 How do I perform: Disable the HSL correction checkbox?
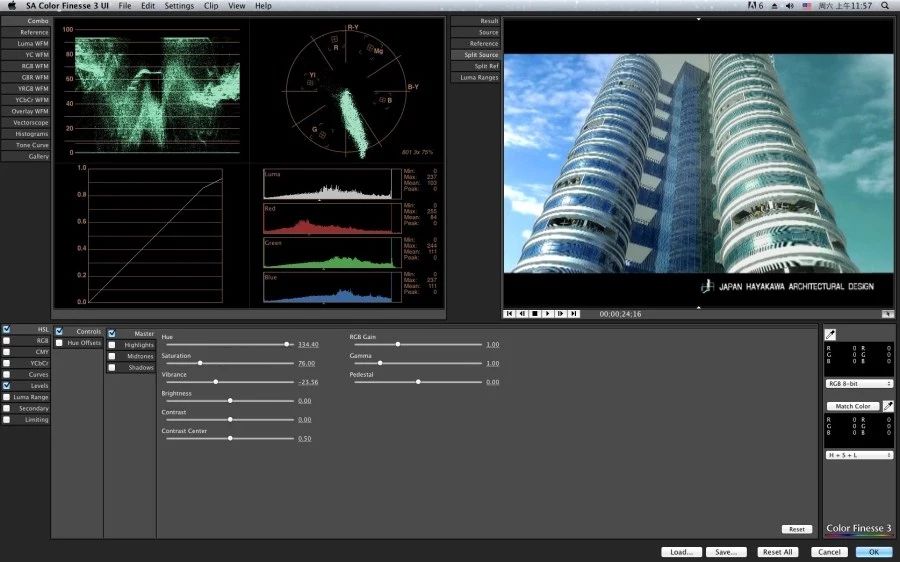point(6,330)
